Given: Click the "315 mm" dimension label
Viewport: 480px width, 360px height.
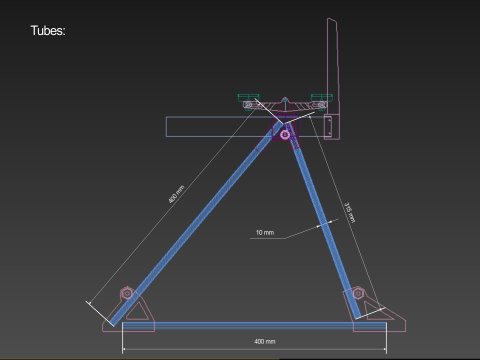Looking at the screenshot, I should point(349,212).
